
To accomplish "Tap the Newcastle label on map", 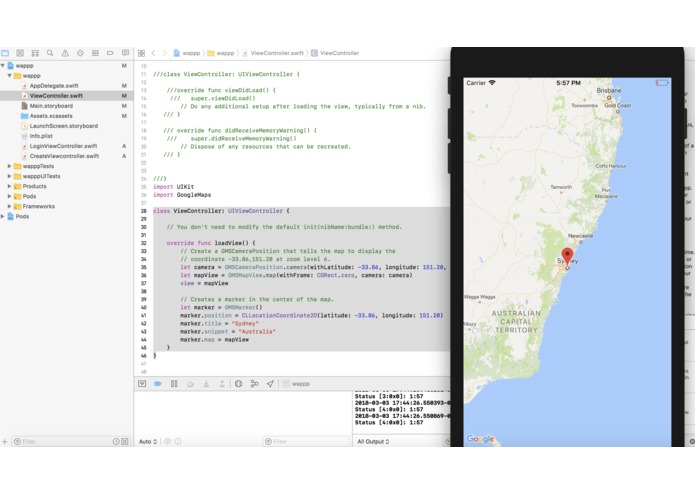I will point(580,236).
